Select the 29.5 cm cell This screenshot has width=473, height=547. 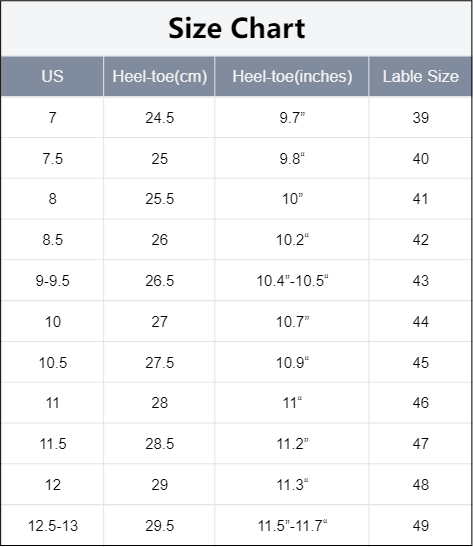159,525
